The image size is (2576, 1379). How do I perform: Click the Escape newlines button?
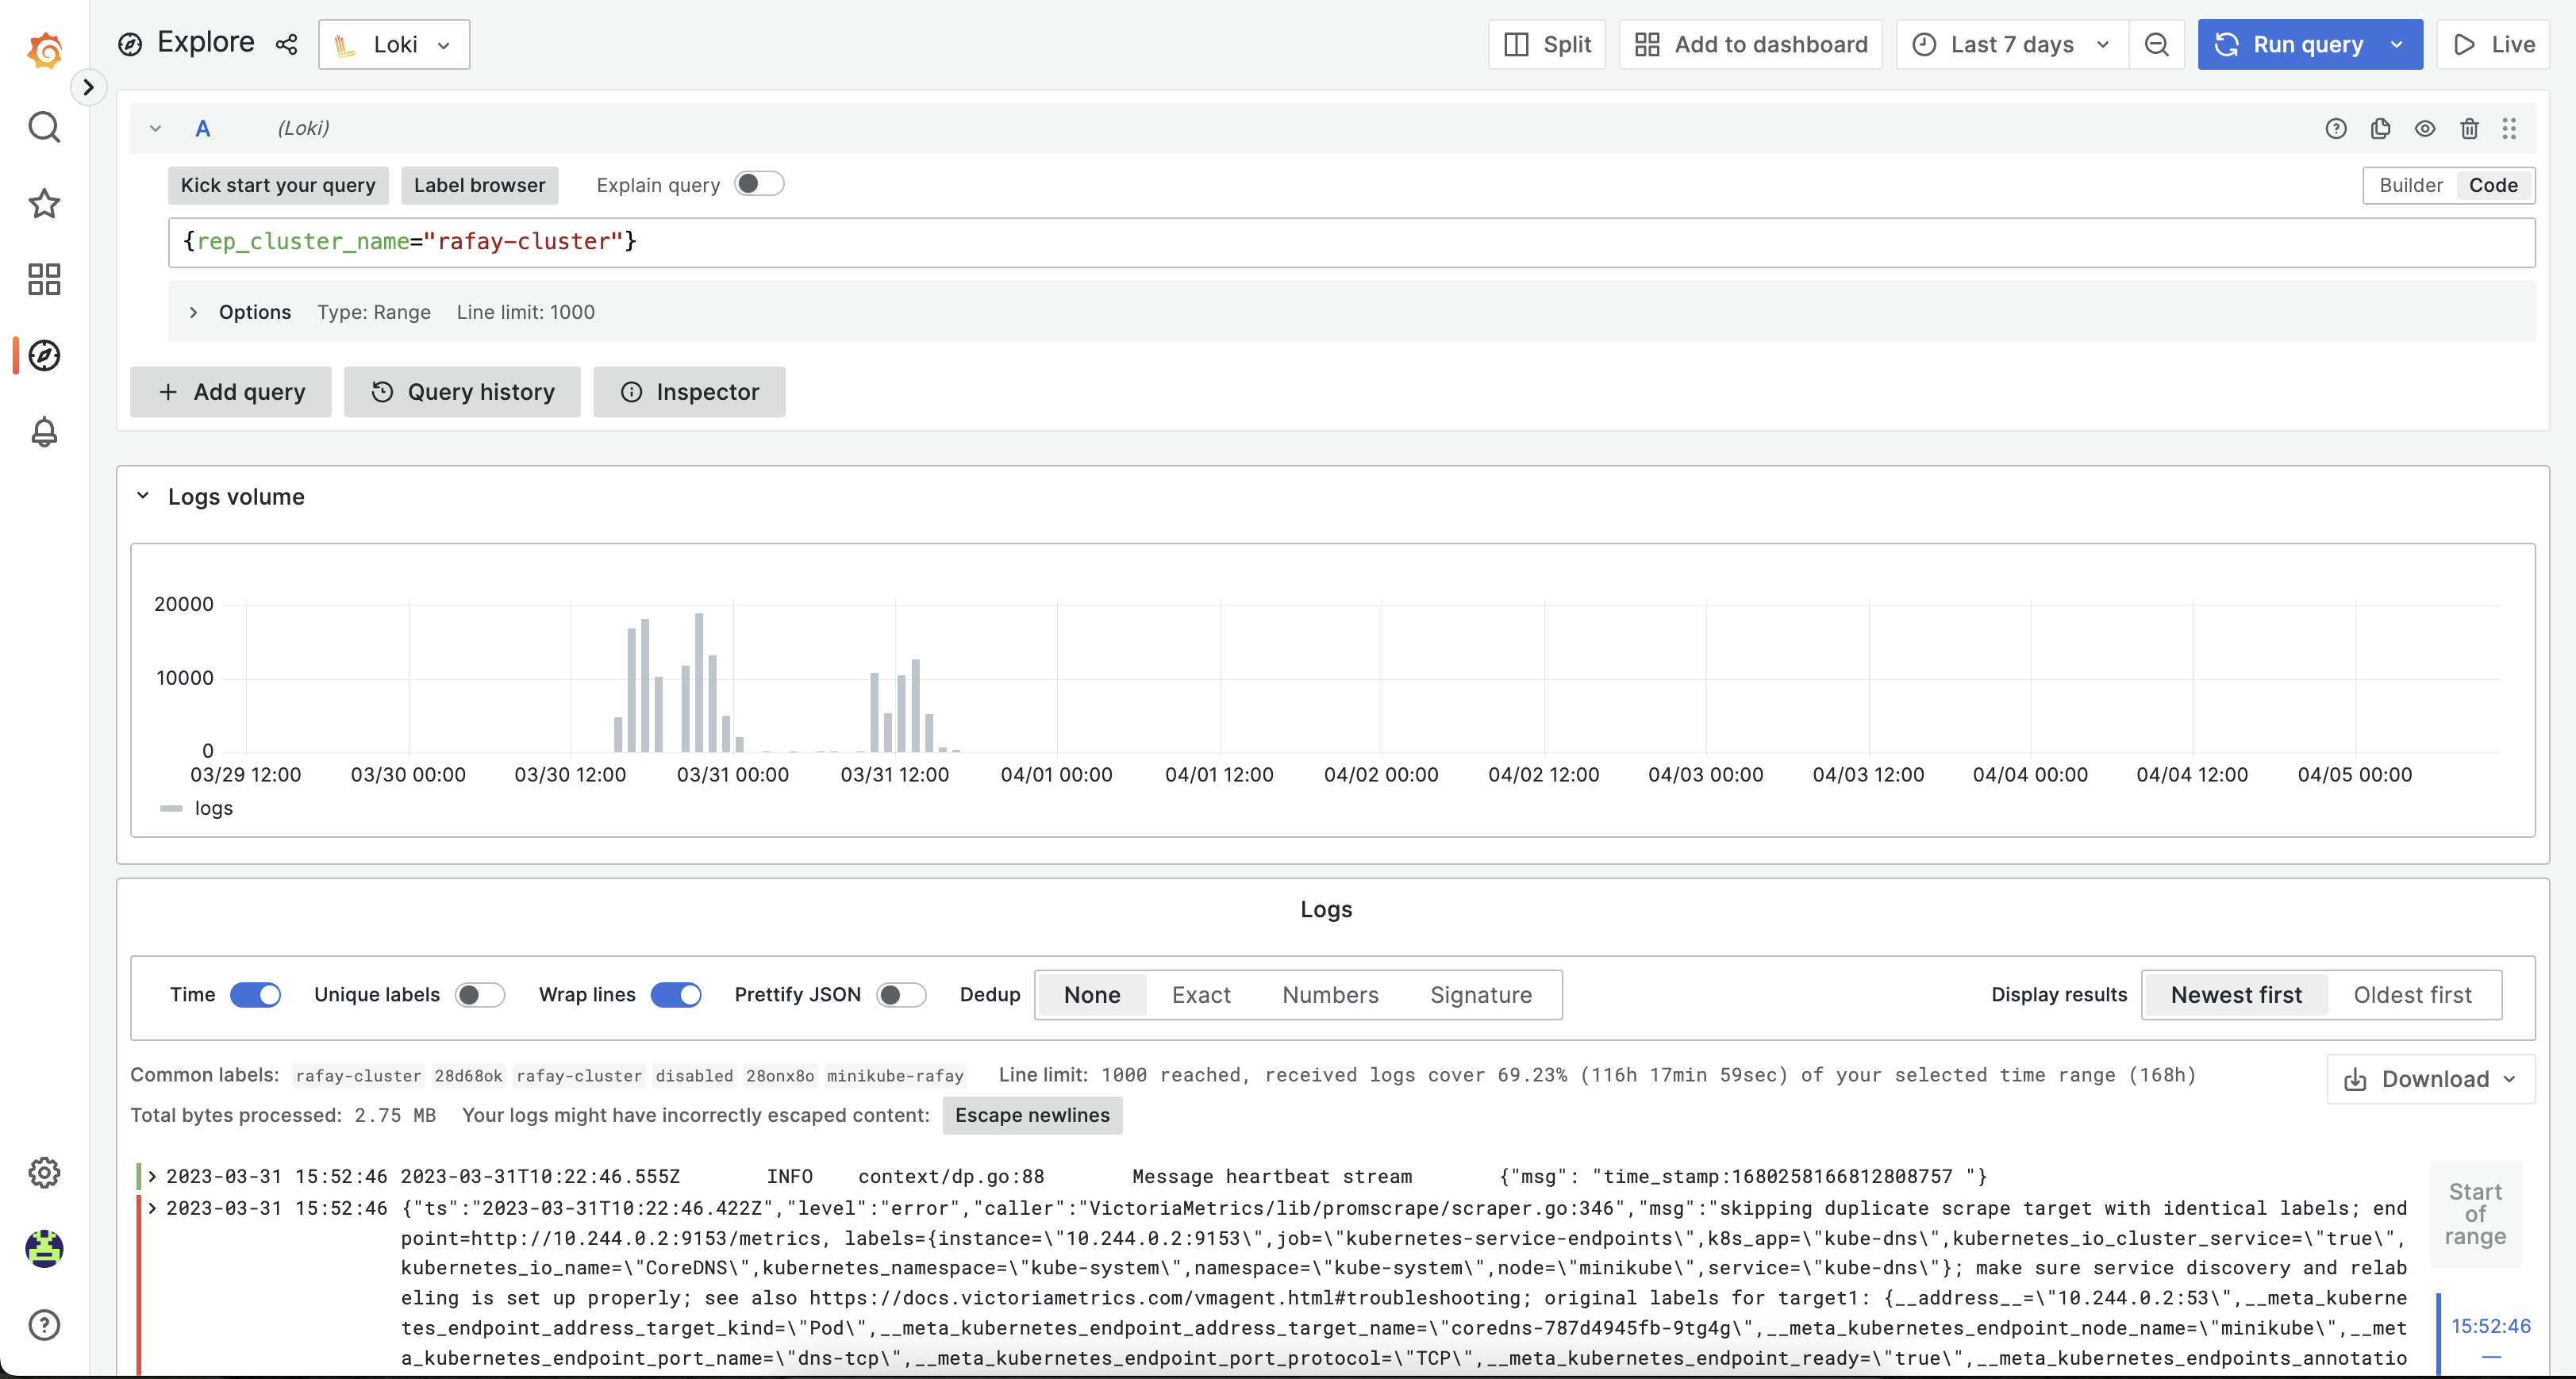click(x=1031, y=1115)
